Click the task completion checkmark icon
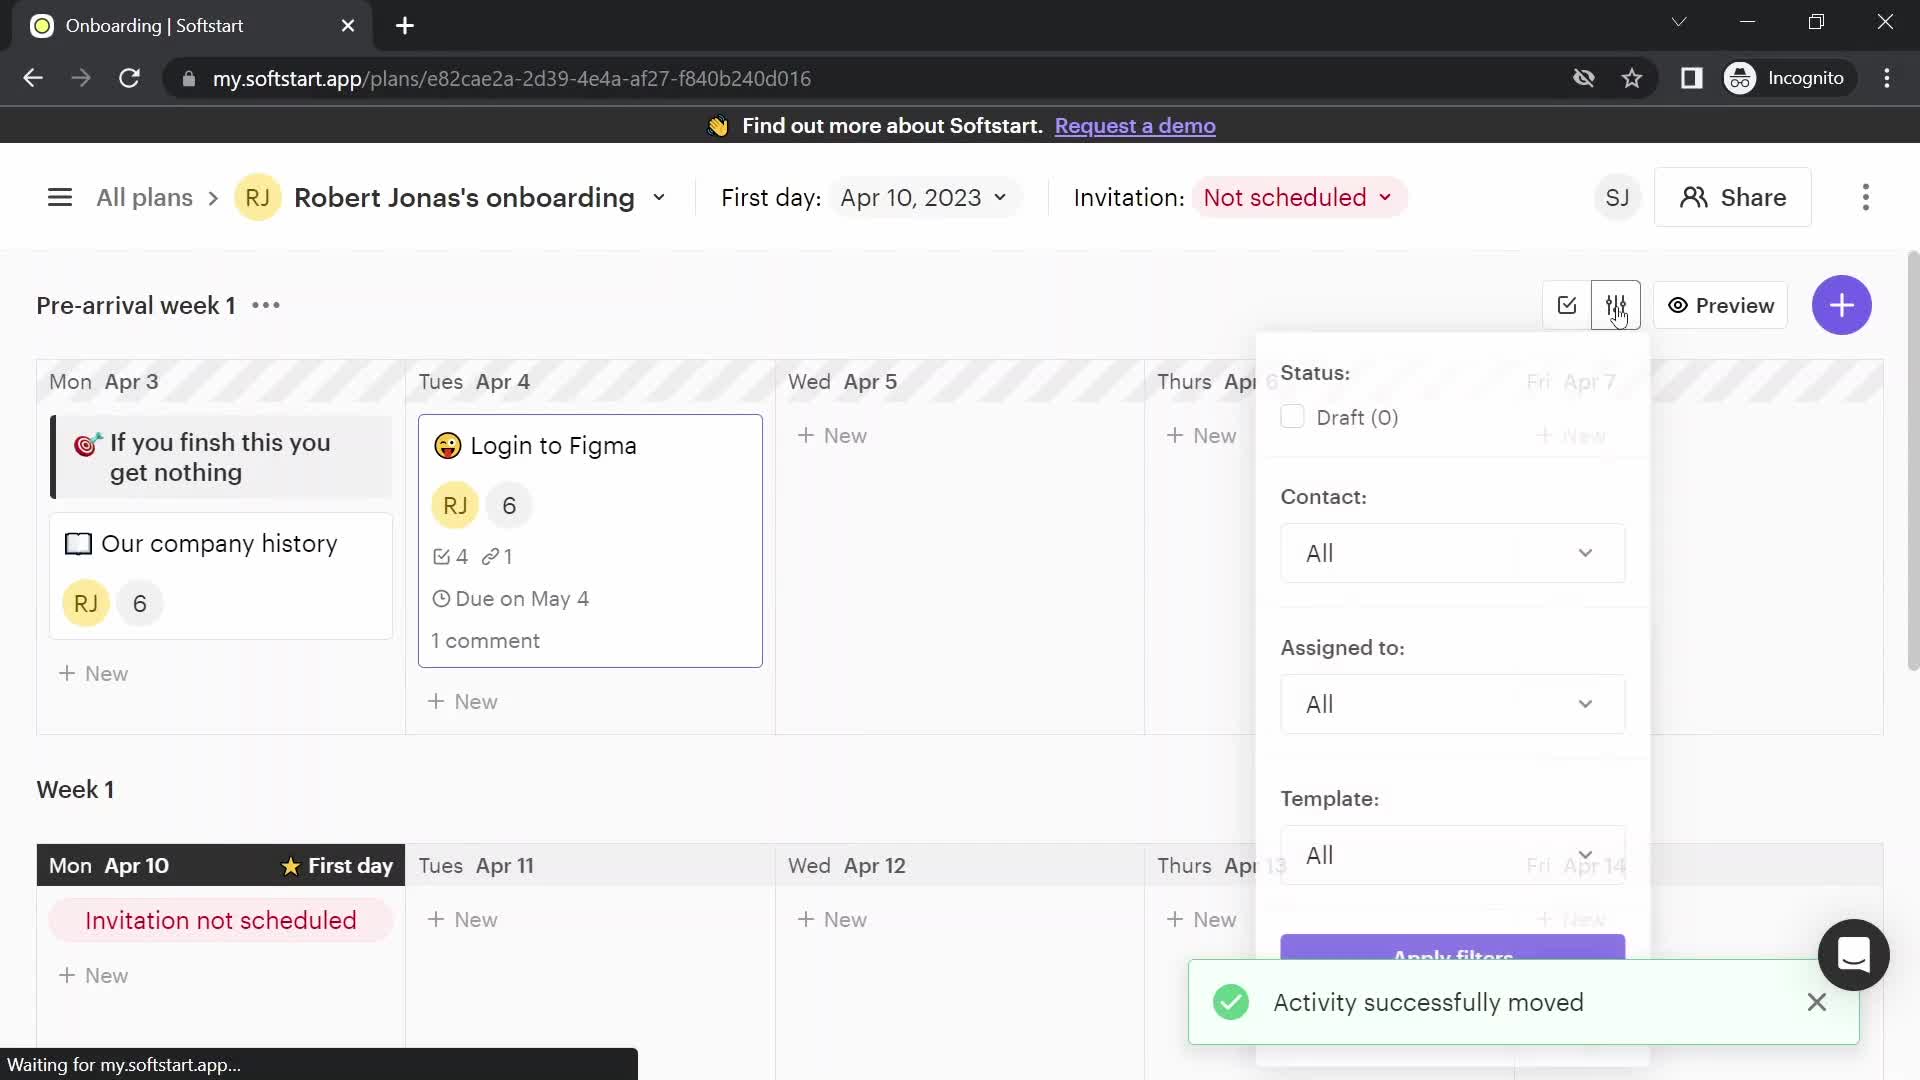Screen dimensions: 1920x1080 coord(1565,305)
